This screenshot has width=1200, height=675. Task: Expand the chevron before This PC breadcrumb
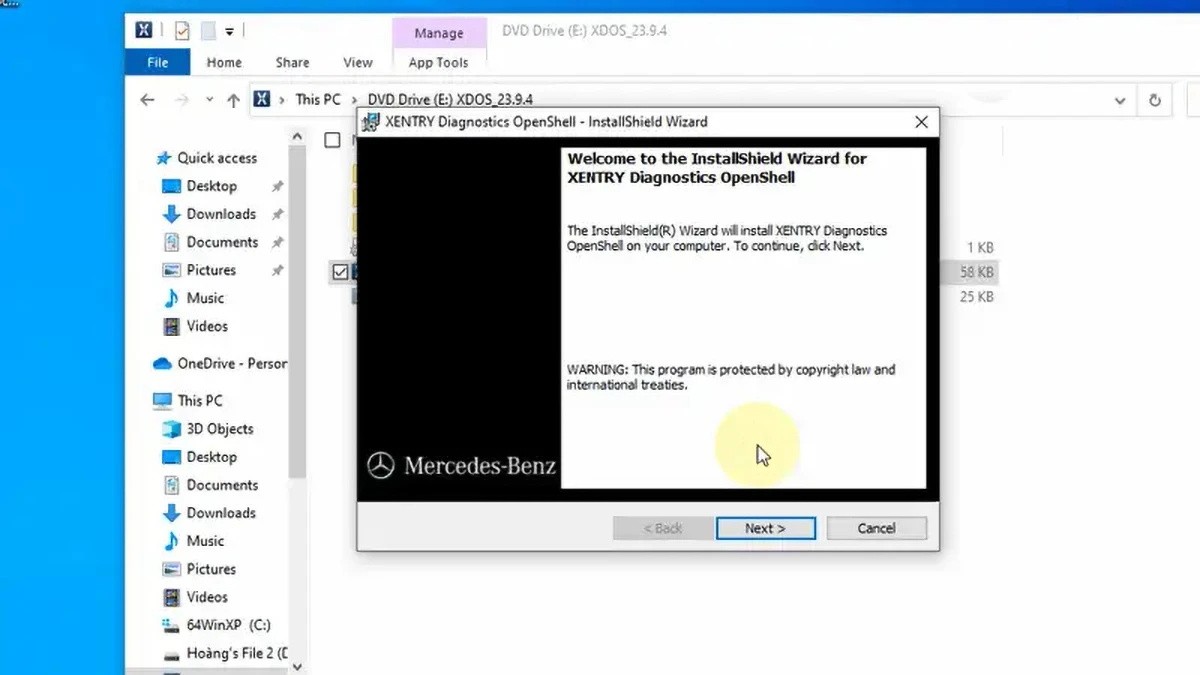click(283, 100)
